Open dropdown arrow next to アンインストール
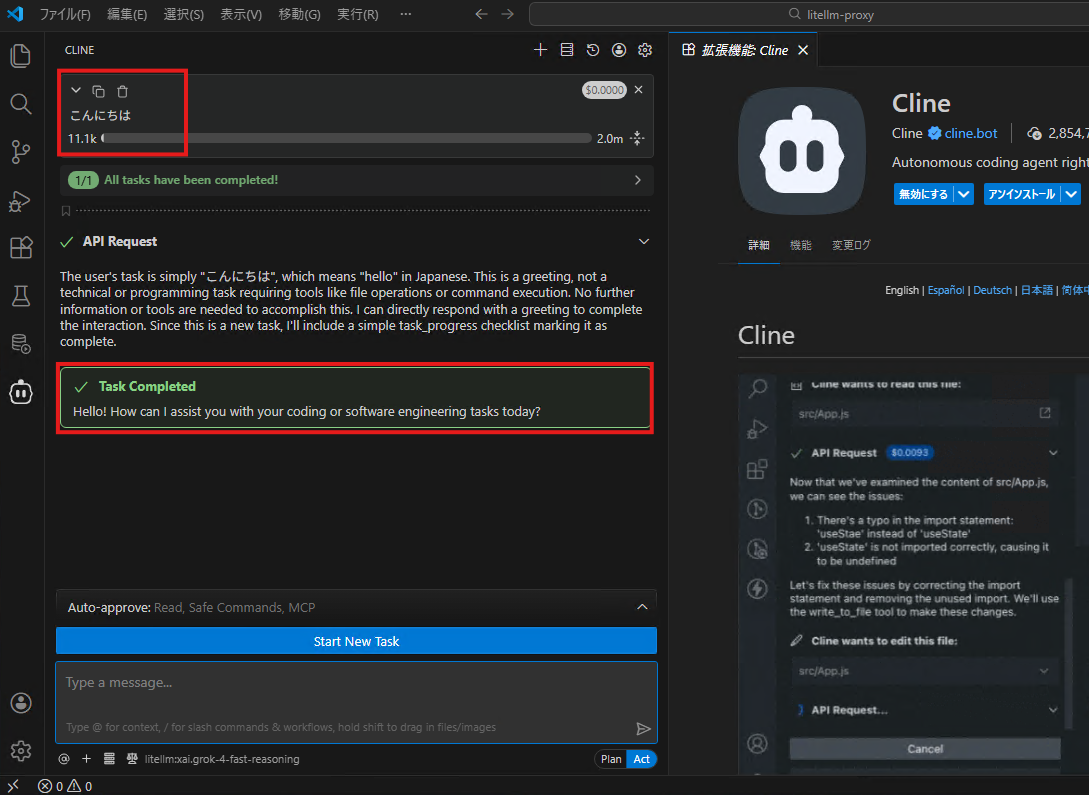This screenshot has height=795, width=1089. [x=1072, y=194]
